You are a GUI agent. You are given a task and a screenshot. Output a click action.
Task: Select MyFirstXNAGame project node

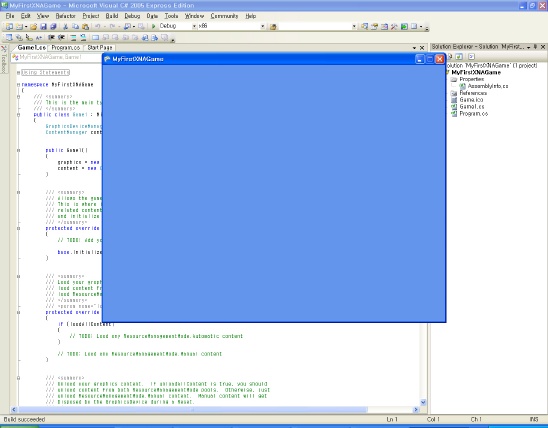476,72
